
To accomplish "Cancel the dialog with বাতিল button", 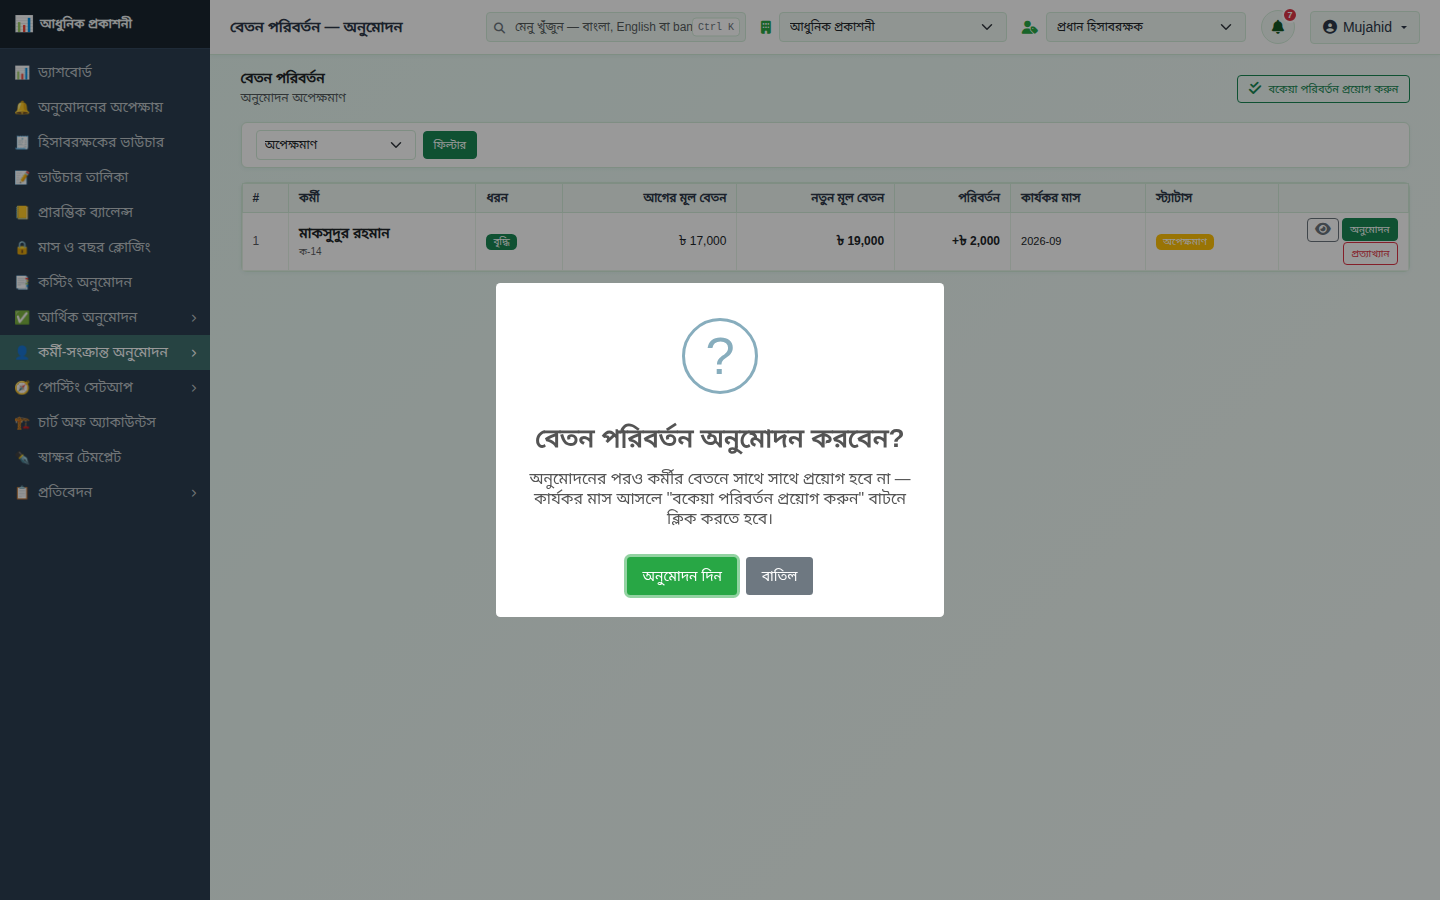I will point(779,576).
